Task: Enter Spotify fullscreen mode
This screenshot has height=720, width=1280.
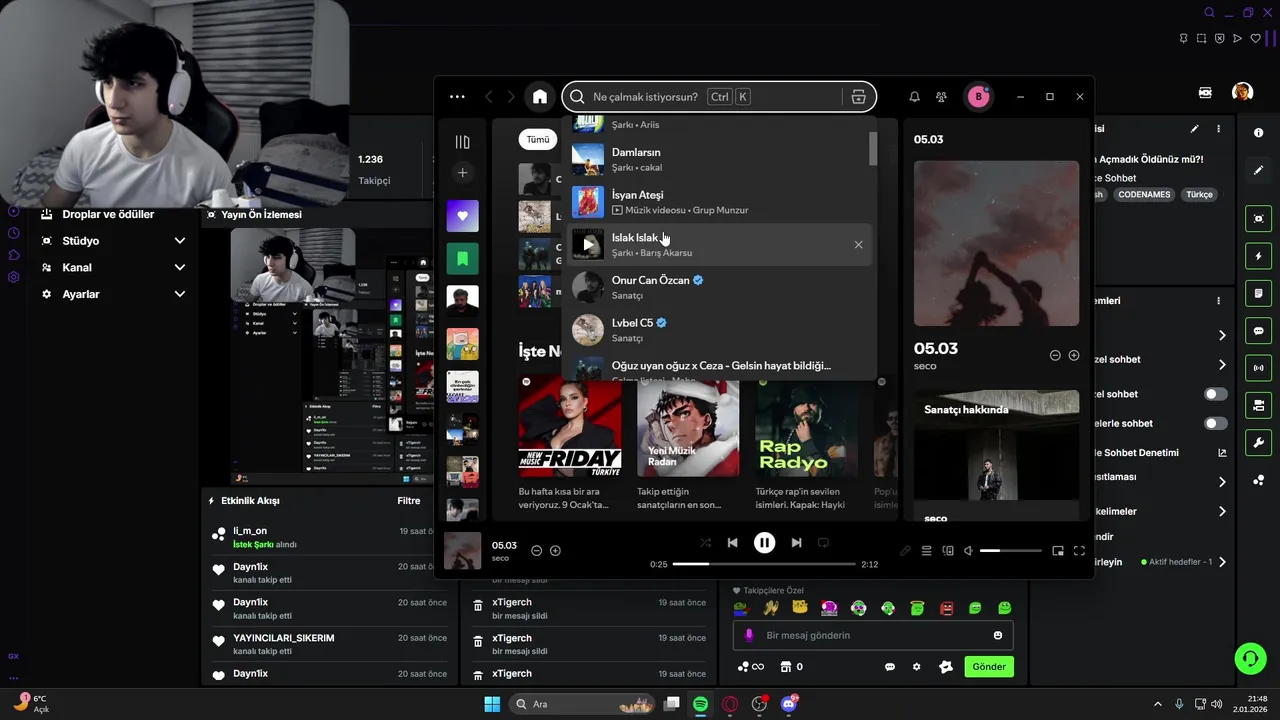Action: point(1079,551)
